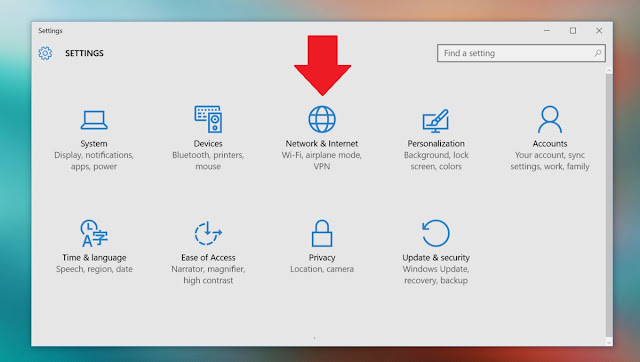
Task: Select the 'Ease of Access' label
Action: pos(208,258)
